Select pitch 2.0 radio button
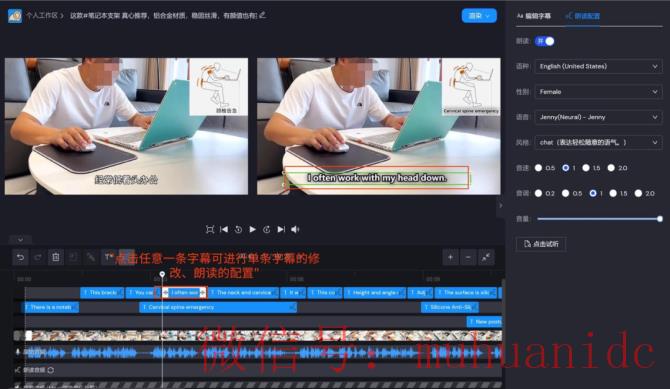 point(638,193)
